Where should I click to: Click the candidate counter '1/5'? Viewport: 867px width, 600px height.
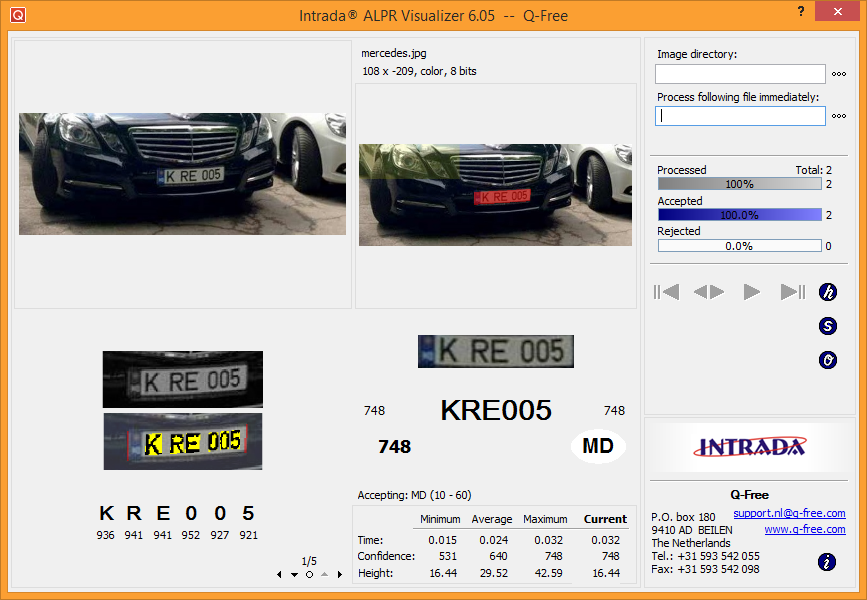tap(309, 561)
